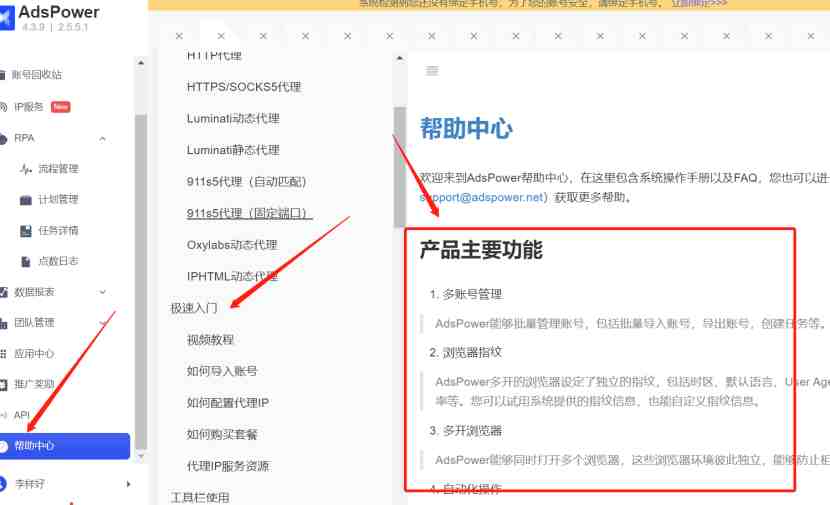
Task: Open 推广奖励 in the sidebar
Action: 34,384
